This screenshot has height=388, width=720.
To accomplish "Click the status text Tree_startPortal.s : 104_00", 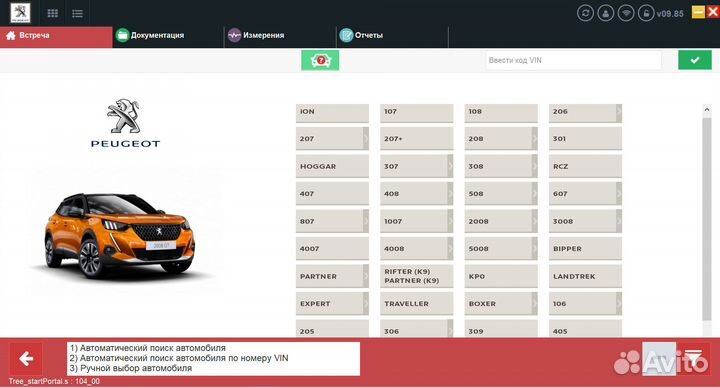I will pos(54,381).
